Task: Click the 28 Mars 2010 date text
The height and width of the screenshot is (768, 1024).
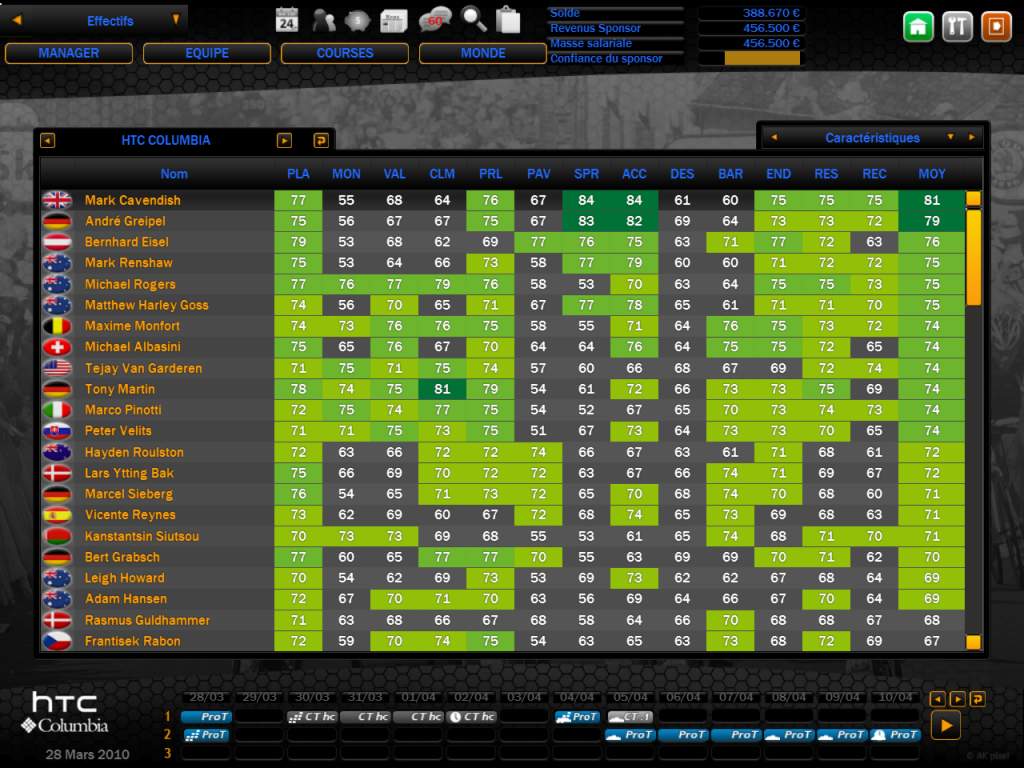Action: pos(88,754)
